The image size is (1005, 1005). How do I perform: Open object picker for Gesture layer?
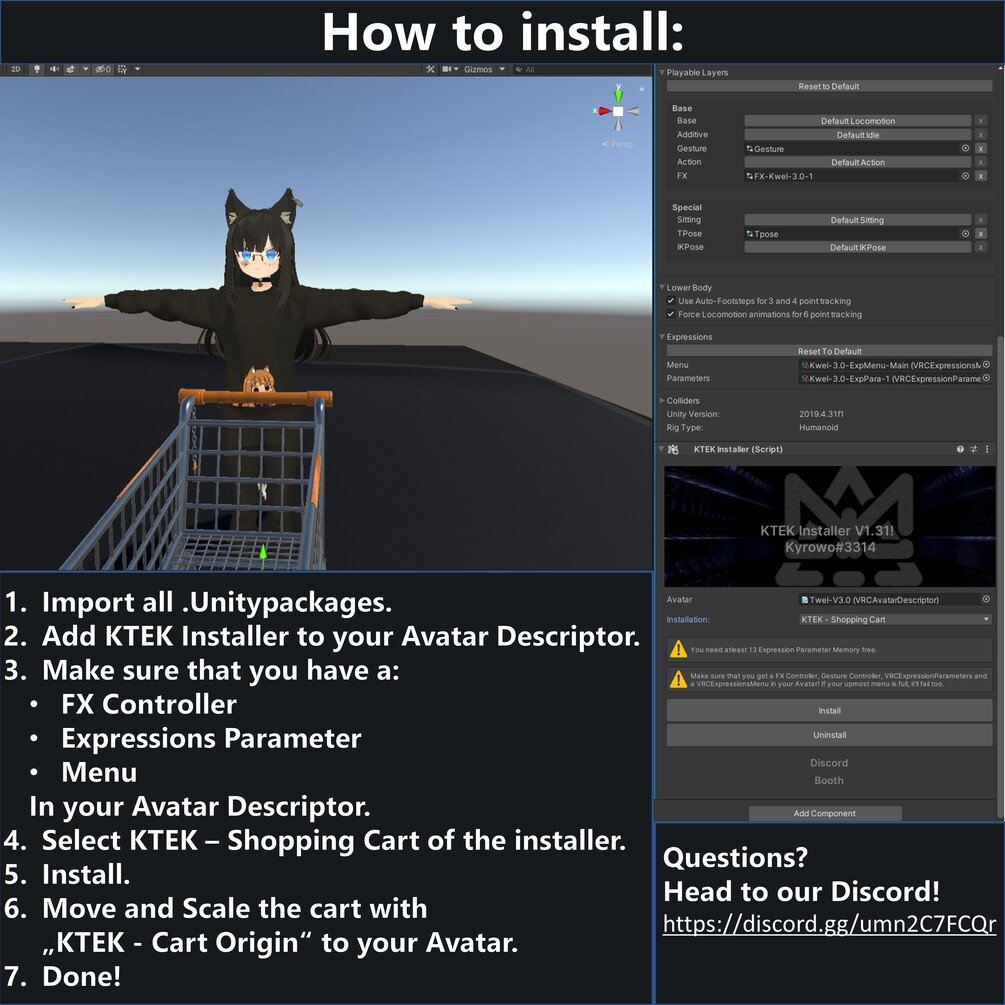965,148
